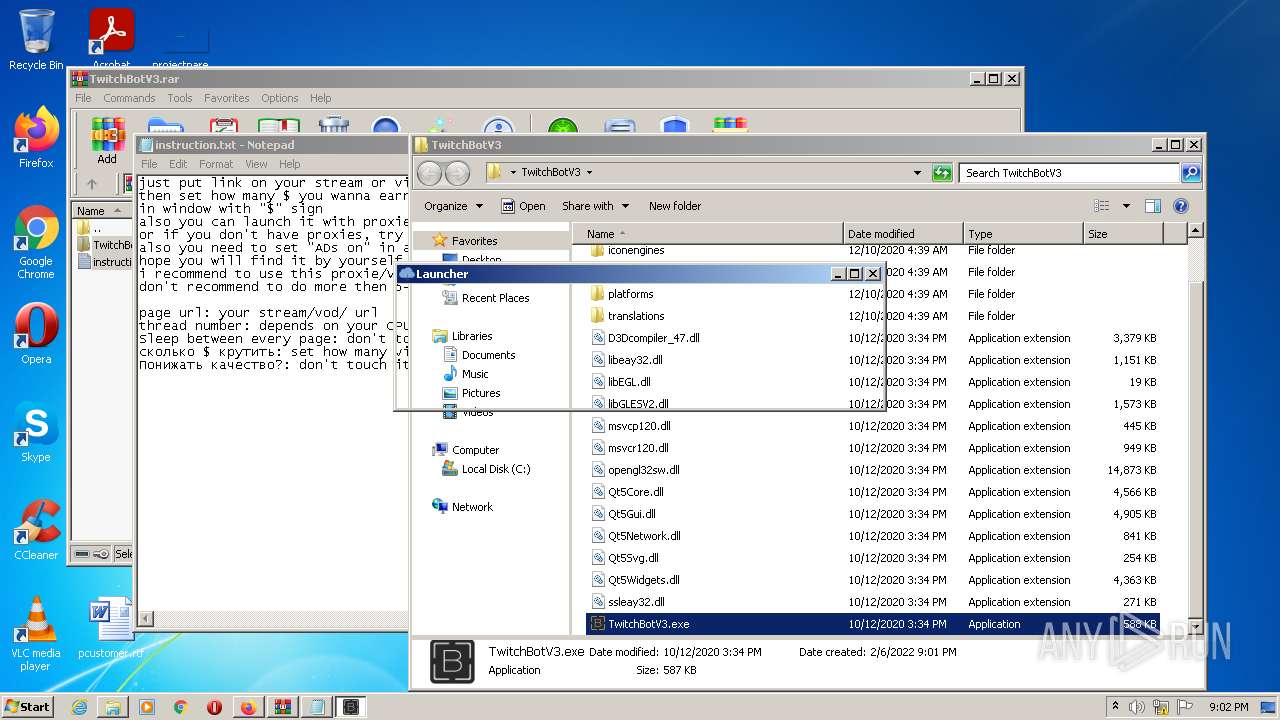
Task: Refresh the TwitchBotV3 folder view
Action: (941, 173)
